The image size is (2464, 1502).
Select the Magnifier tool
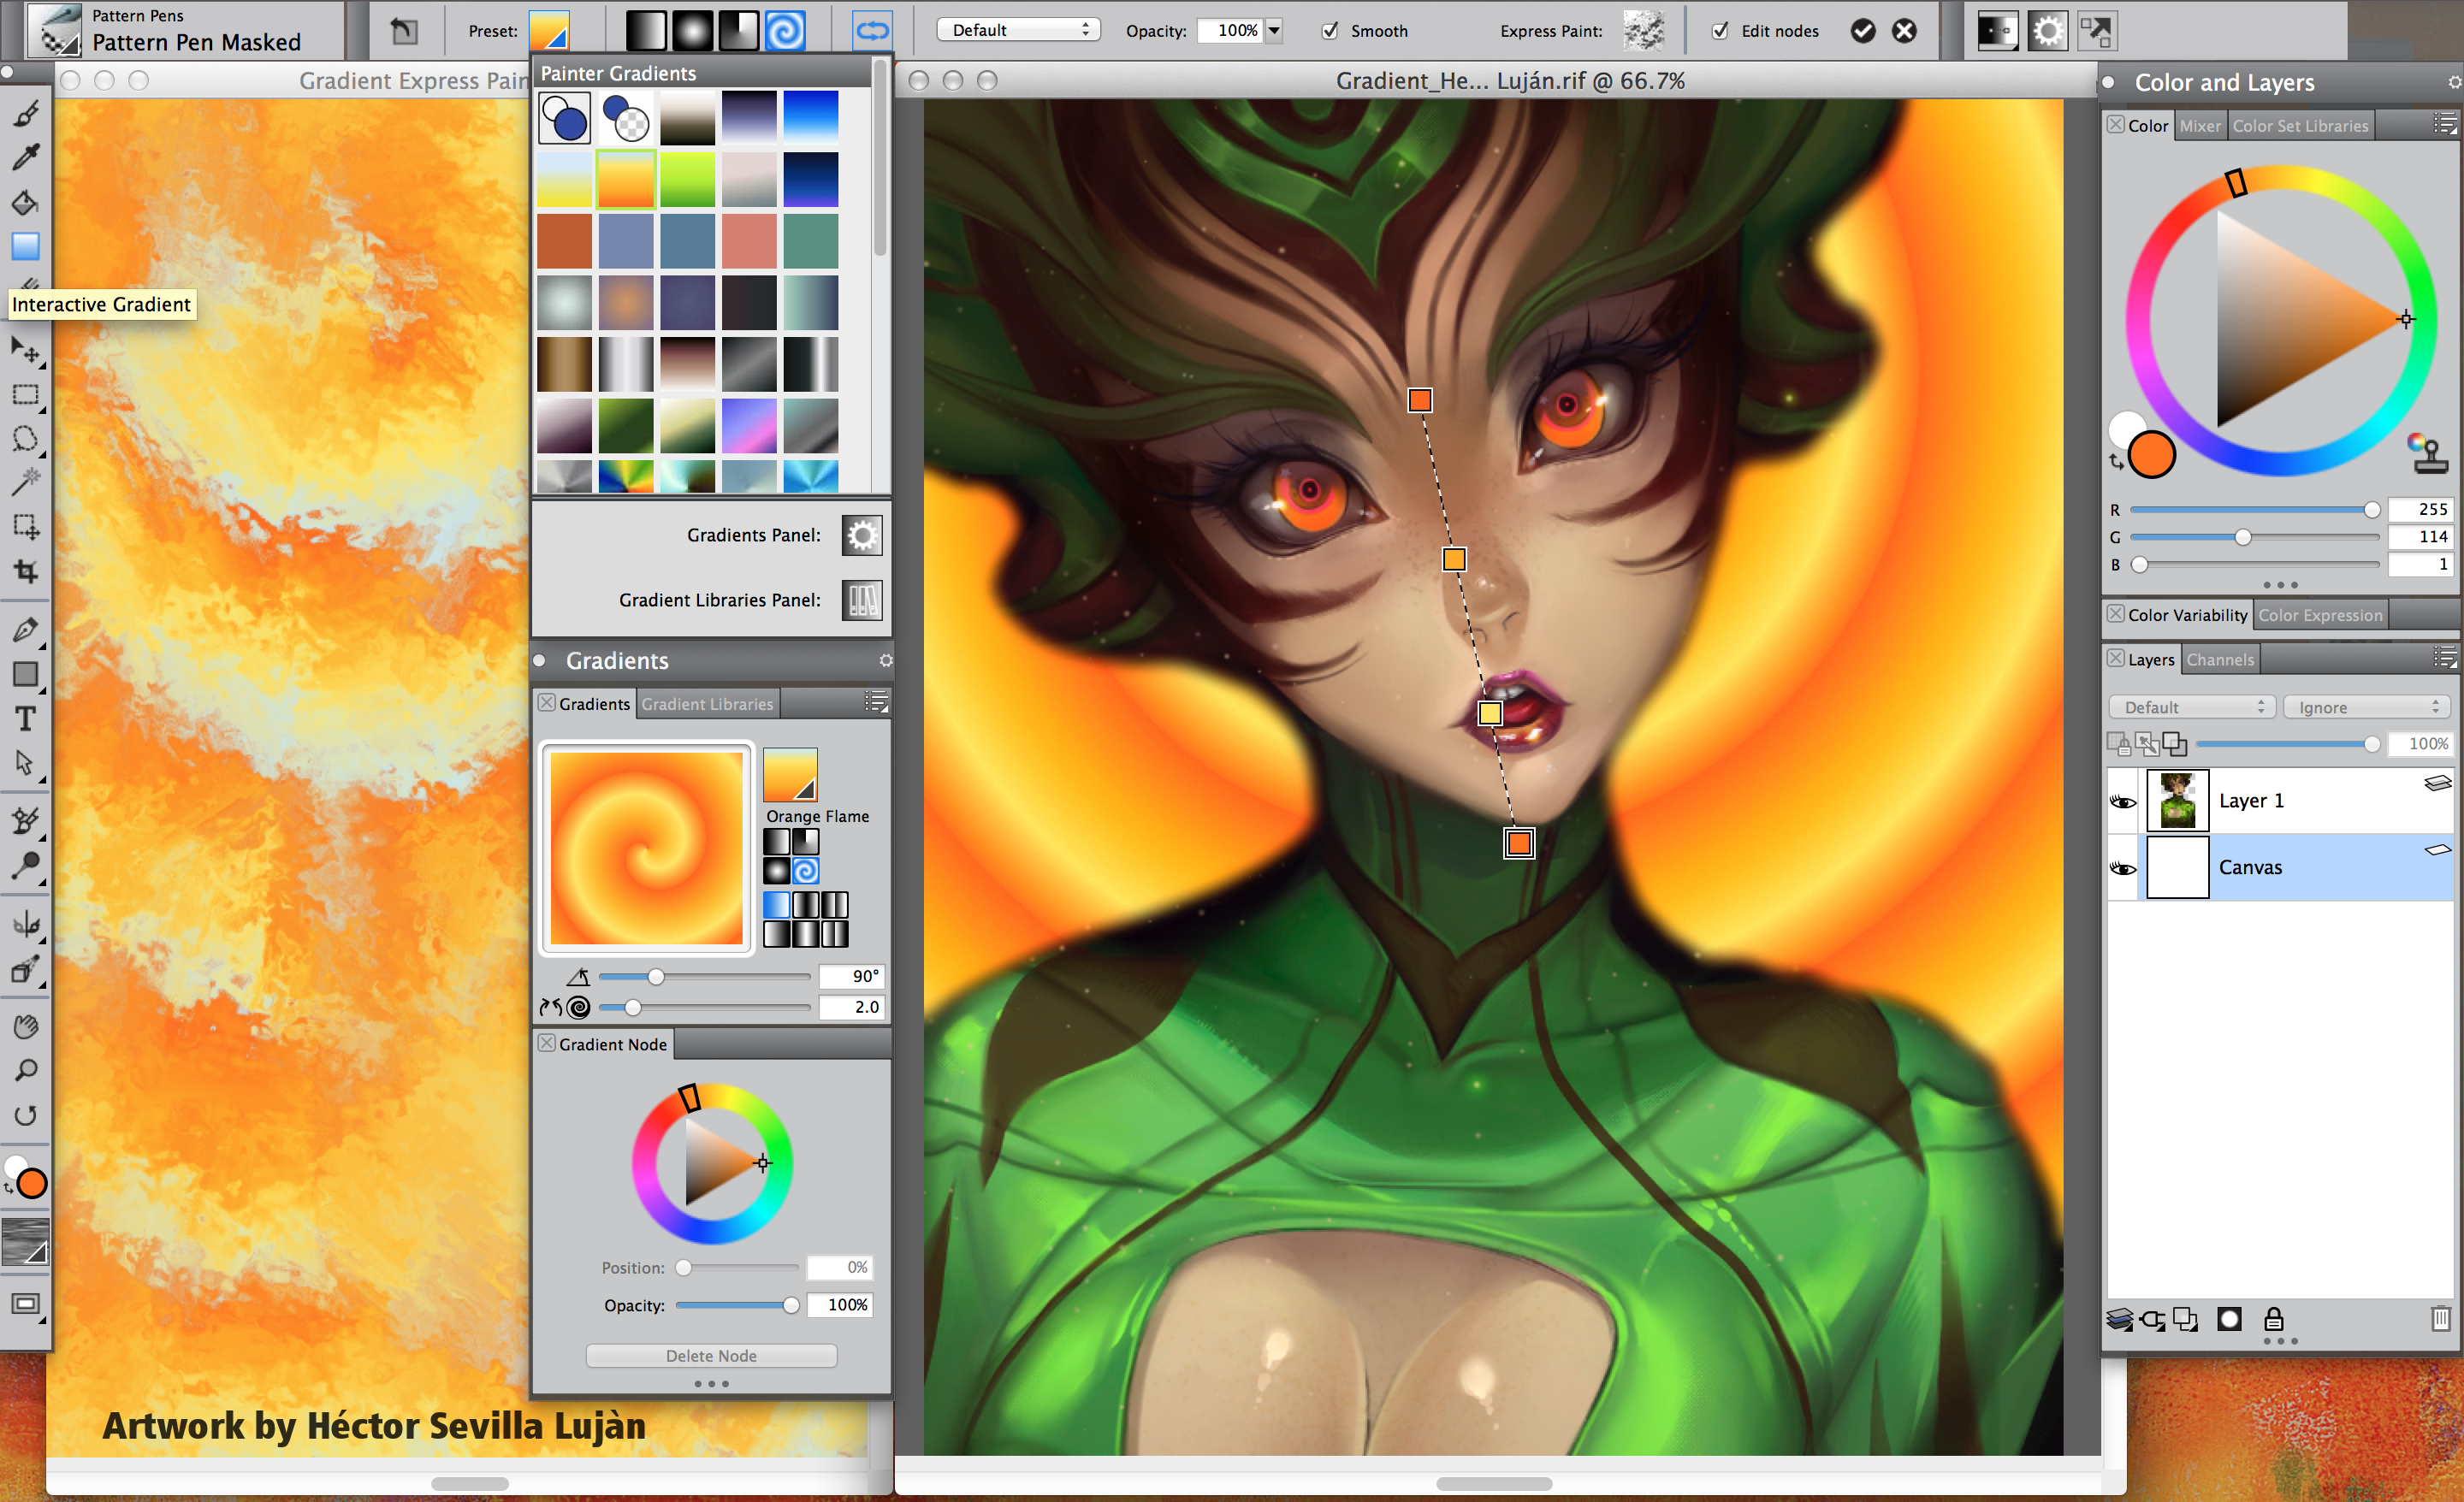point(25,1070)
